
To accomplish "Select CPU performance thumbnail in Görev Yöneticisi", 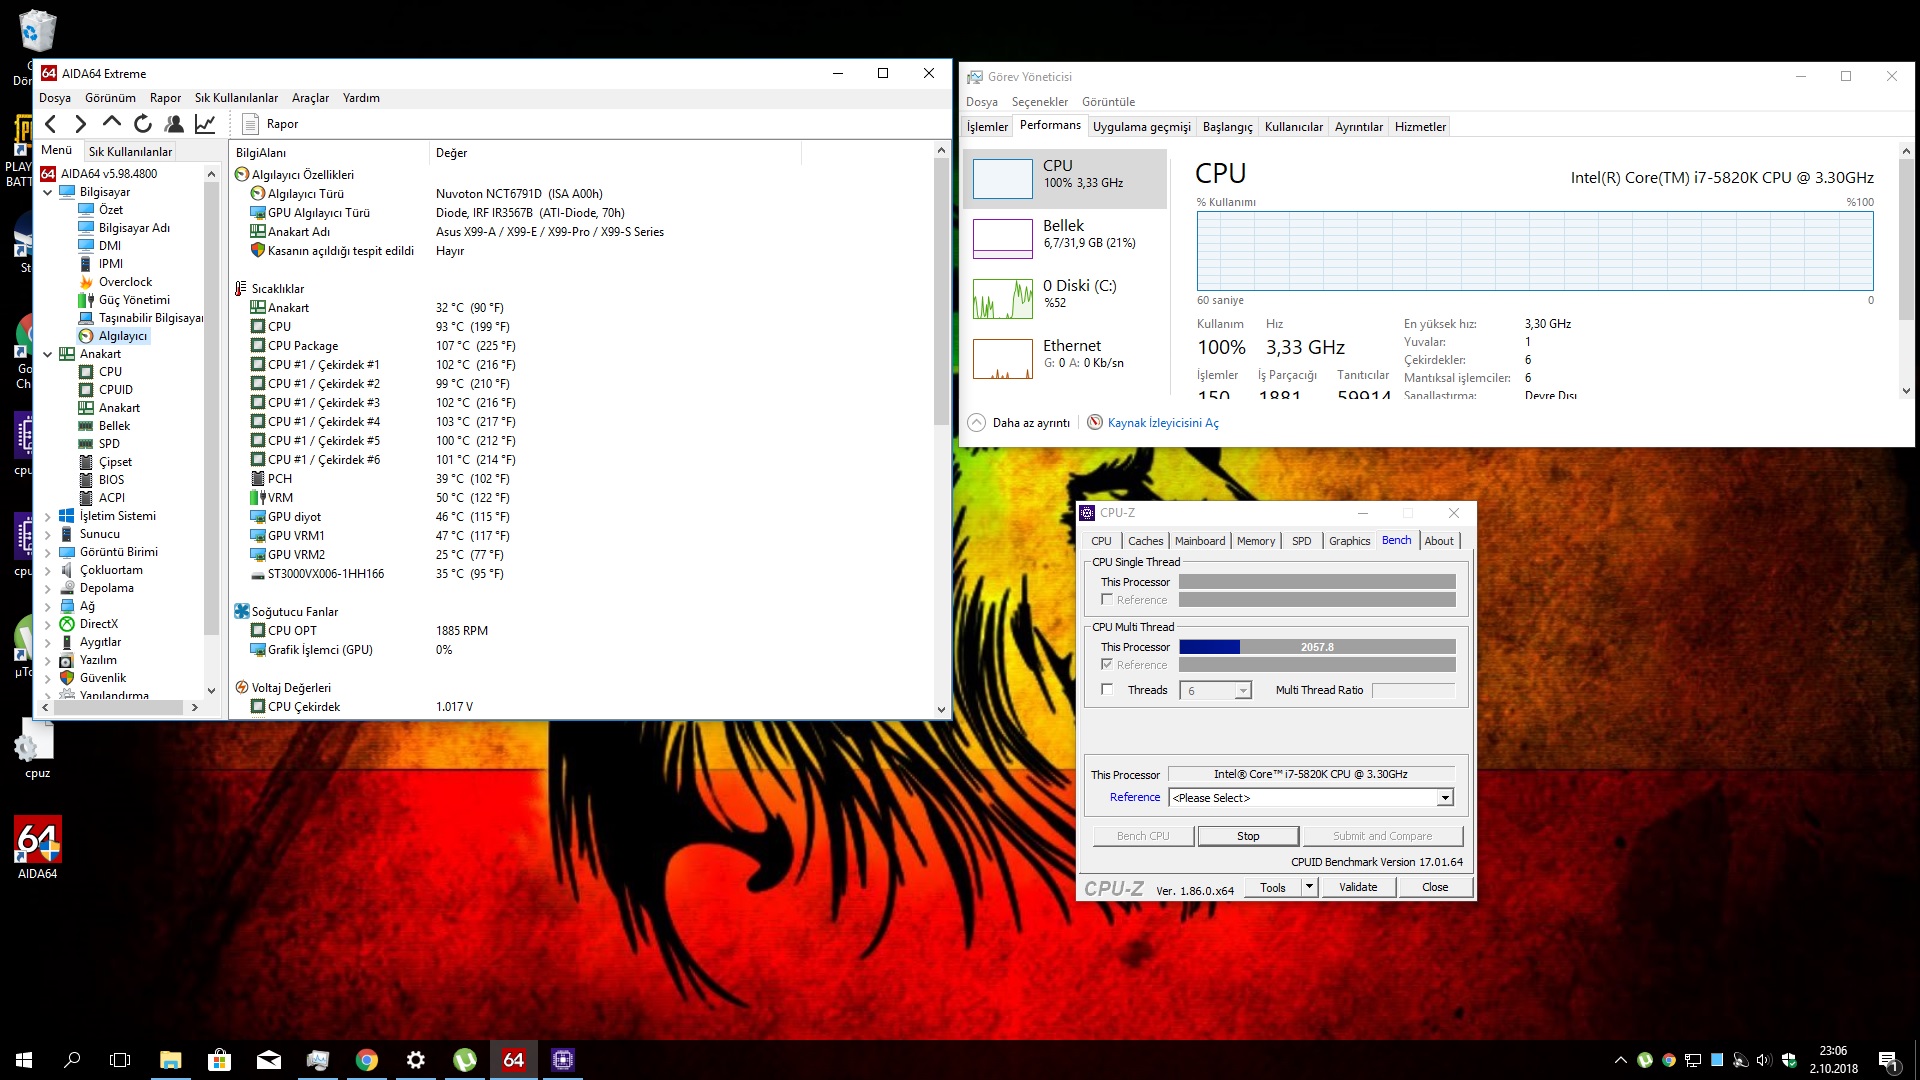I will point(1065,179).
